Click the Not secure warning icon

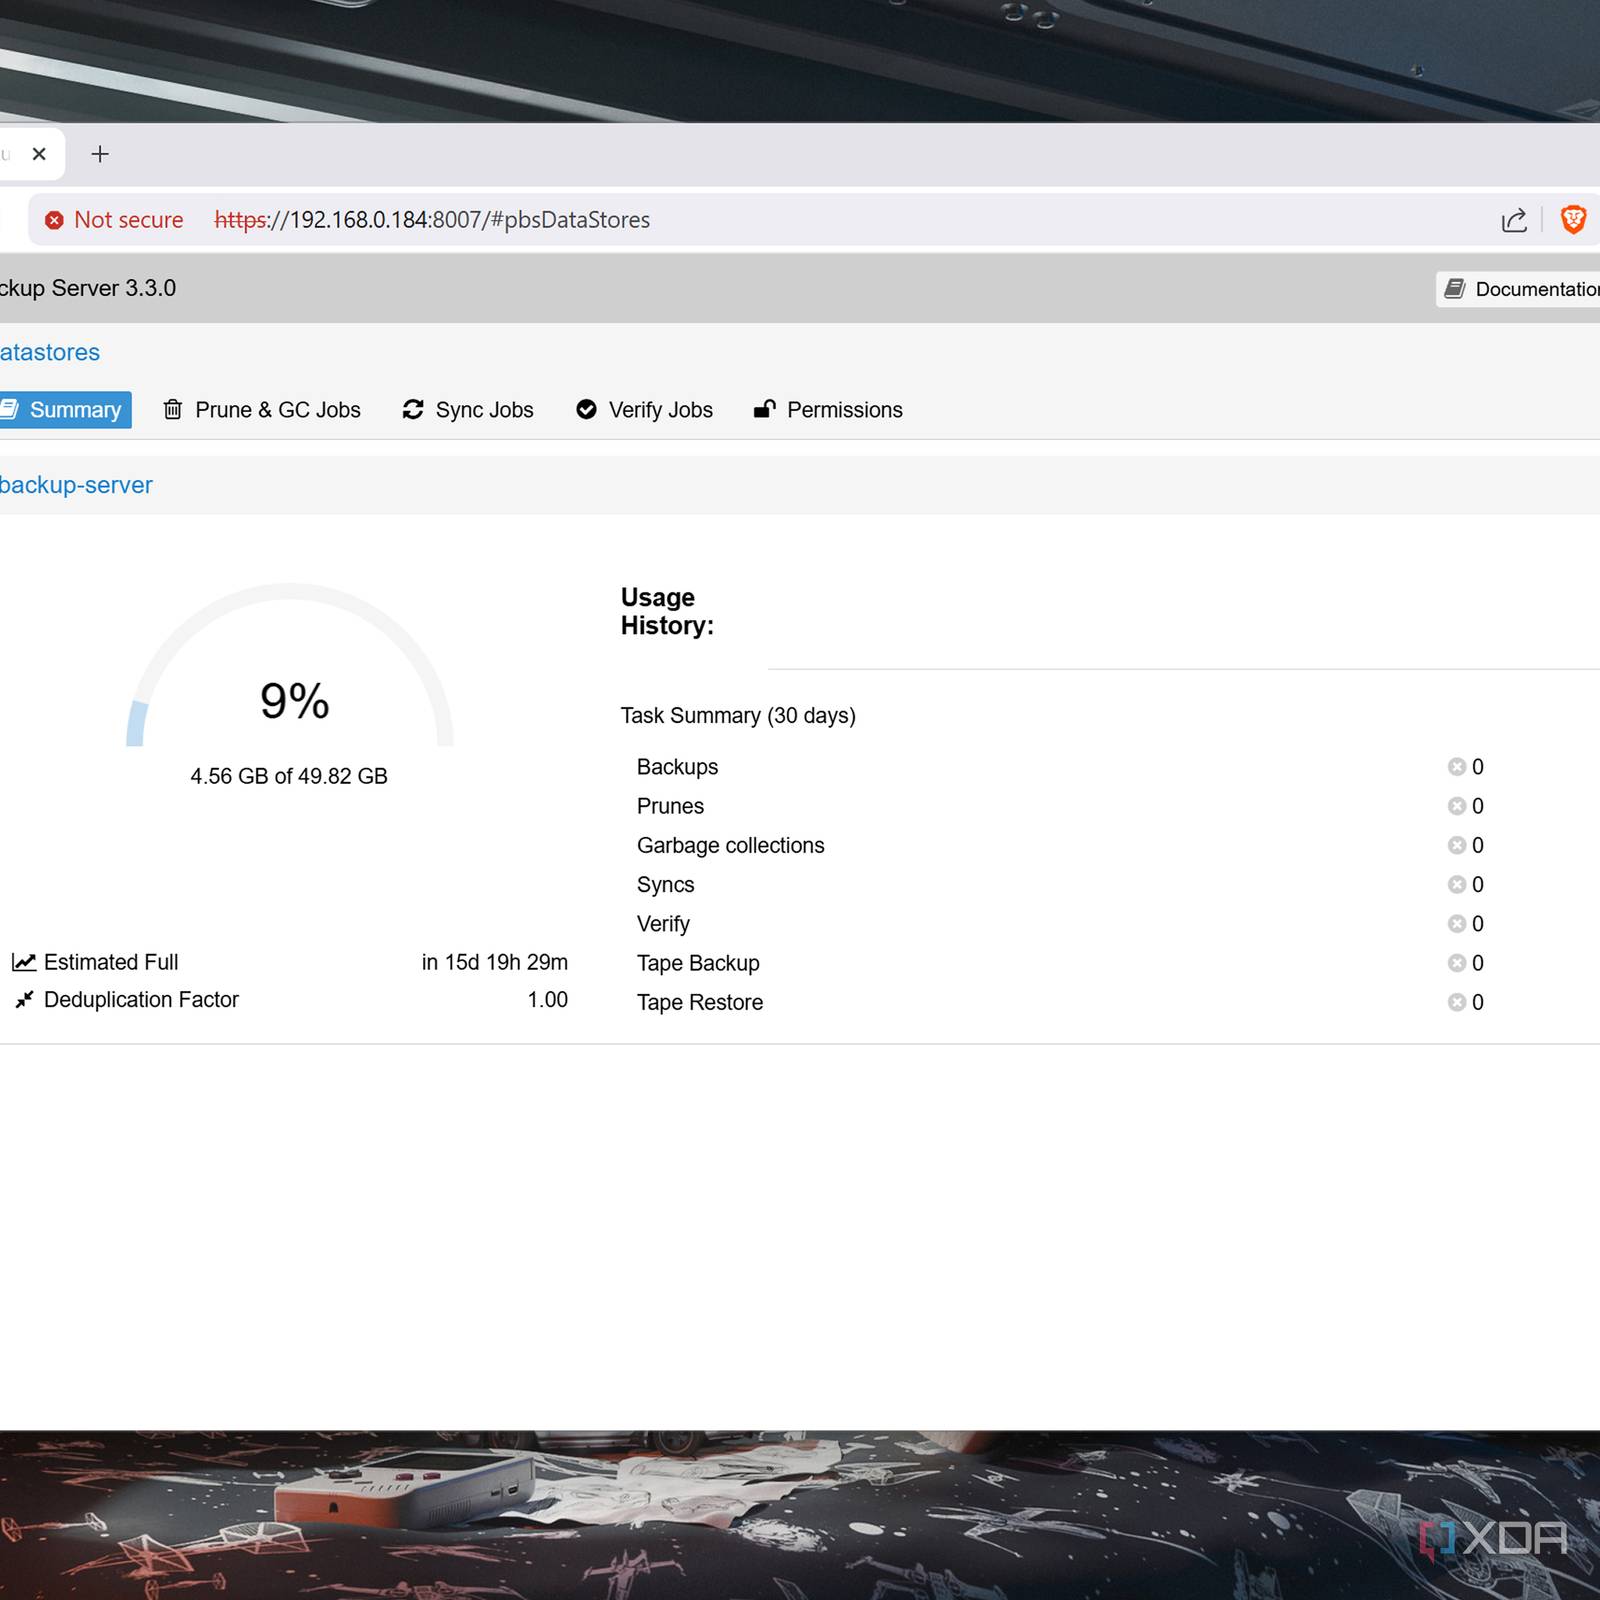tap(54, 220)
